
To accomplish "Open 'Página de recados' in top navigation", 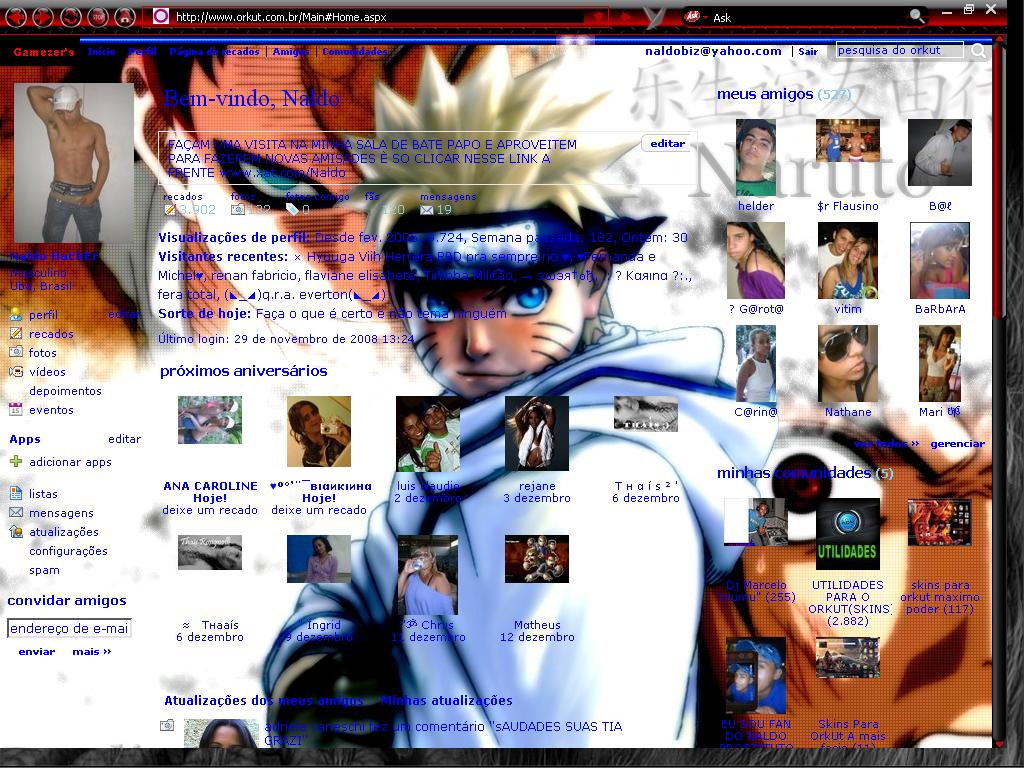I will tap(214, 52).
